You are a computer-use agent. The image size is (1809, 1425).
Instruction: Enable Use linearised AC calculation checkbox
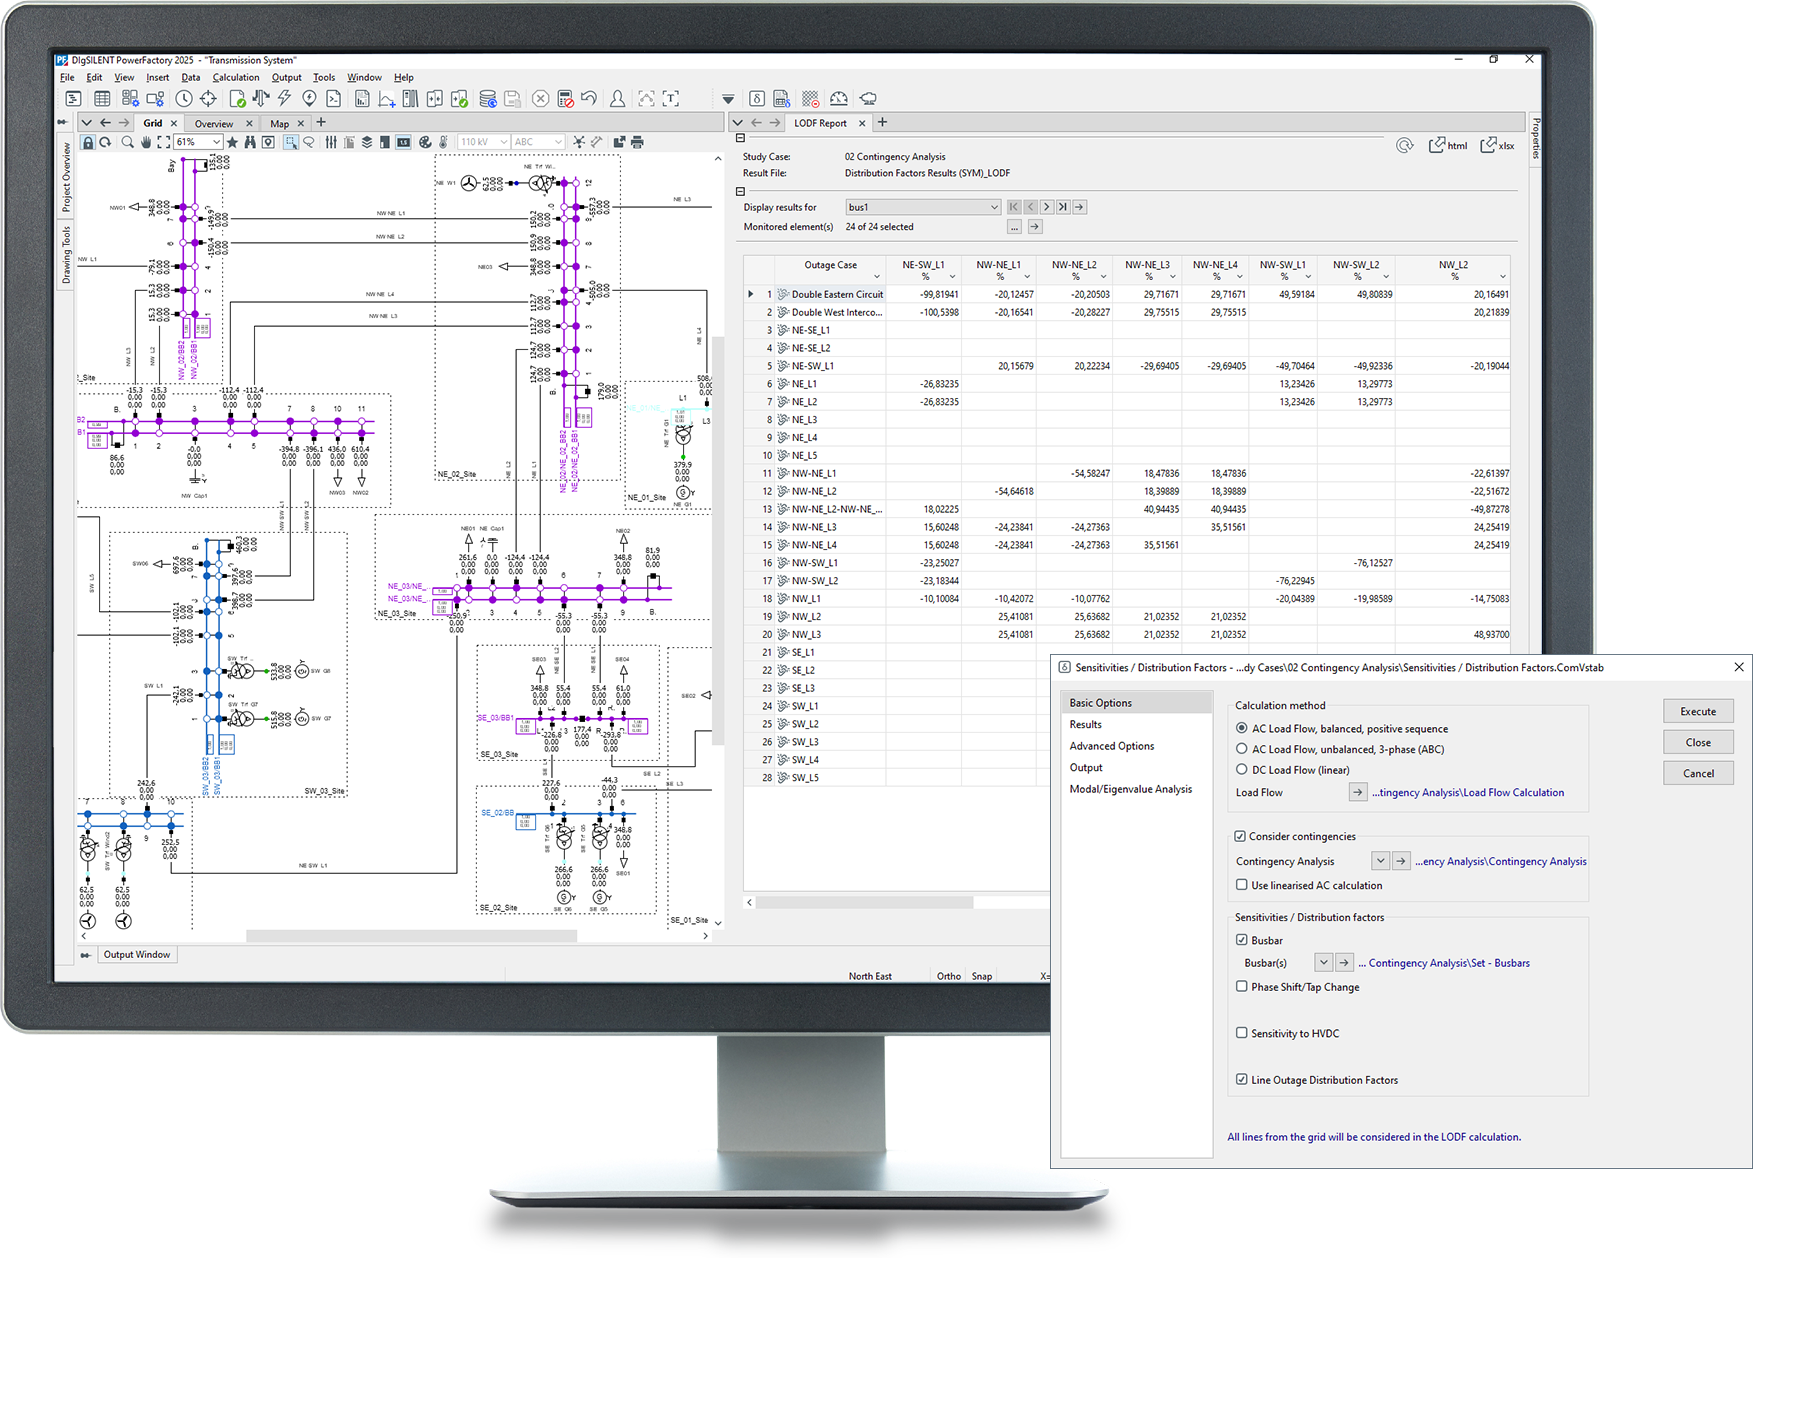pos(1242,885)
